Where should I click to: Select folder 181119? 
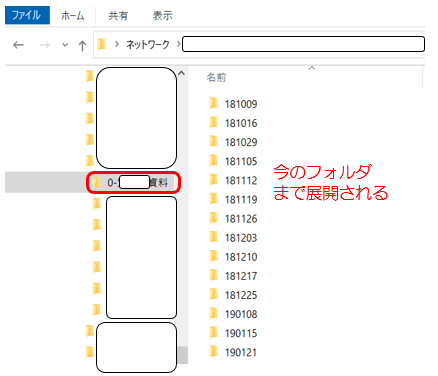(x=234, y=199)
